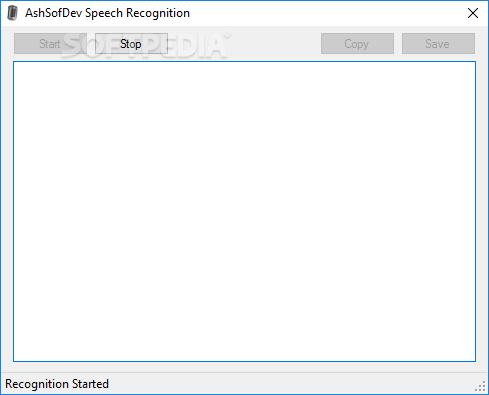Click the disabled Copy button
Viewport: 489px width, 395px height.
[357, 44]
